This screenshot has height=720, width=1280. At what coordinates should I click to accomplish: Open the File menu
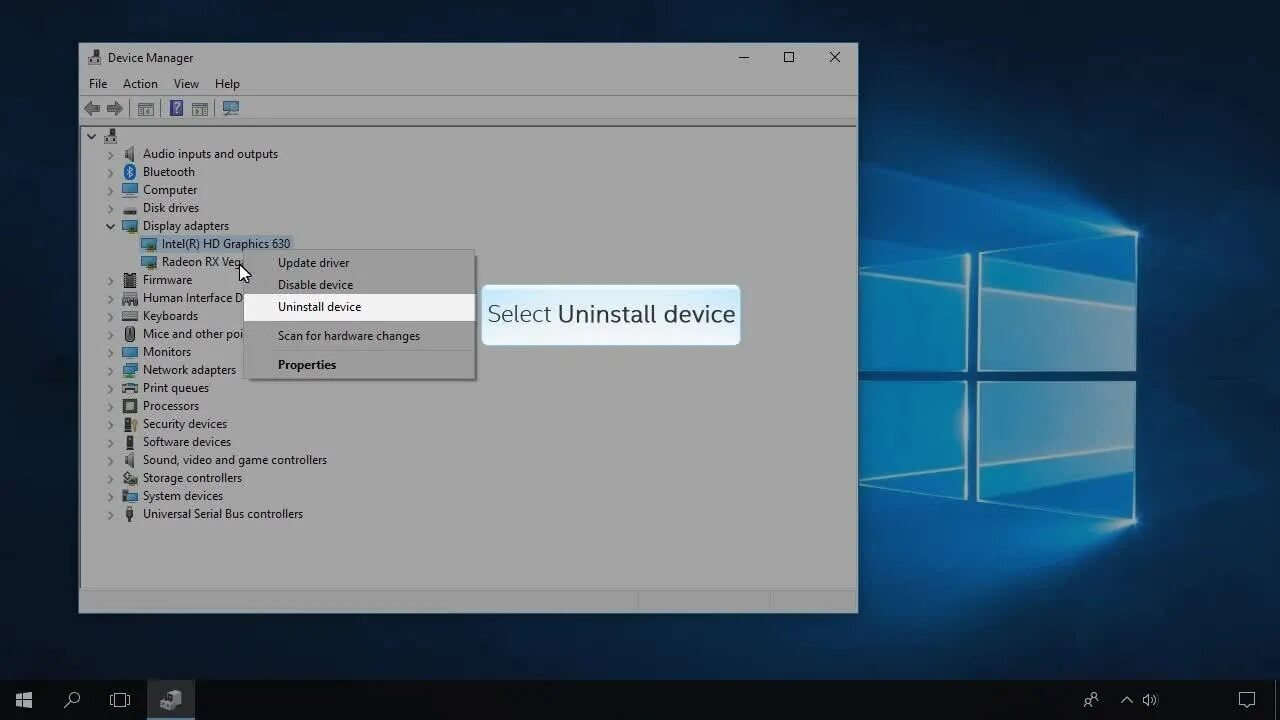click(98, 84)
